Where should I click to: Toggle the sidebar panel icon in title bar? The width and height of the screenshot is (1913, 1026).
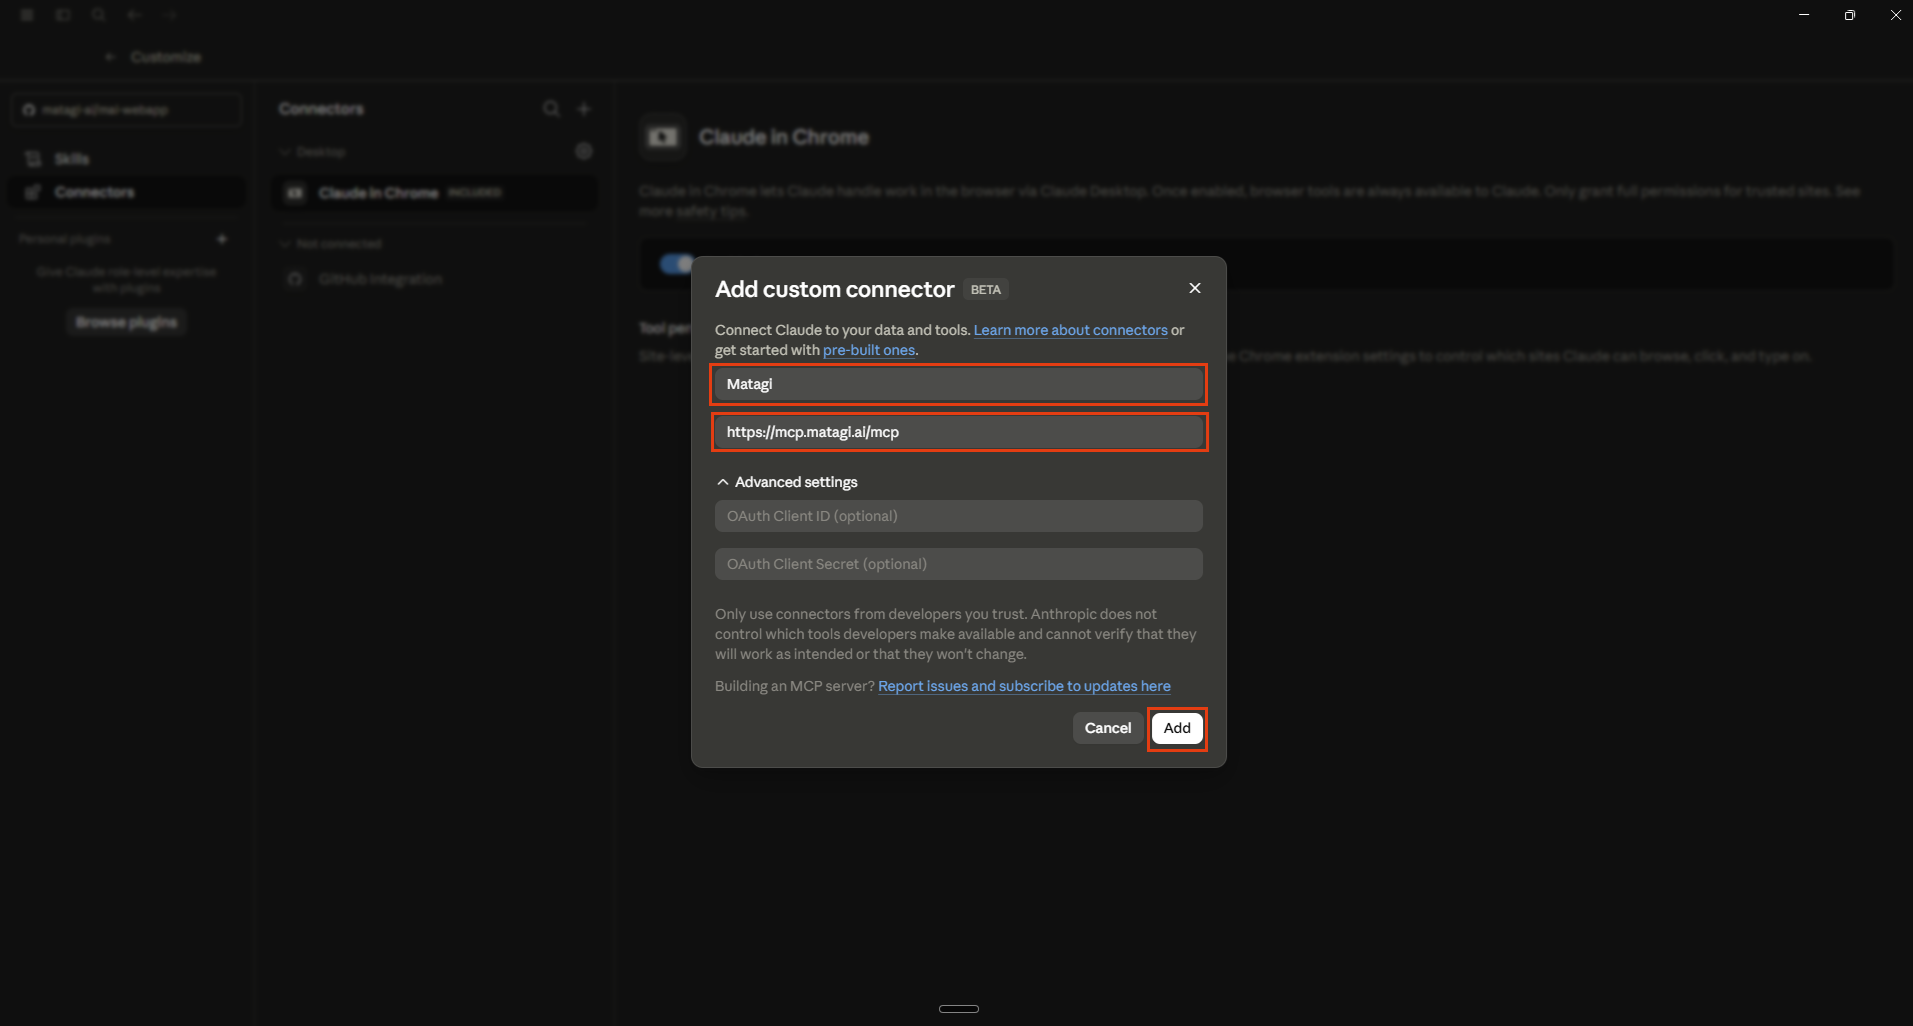click(63, 15)
